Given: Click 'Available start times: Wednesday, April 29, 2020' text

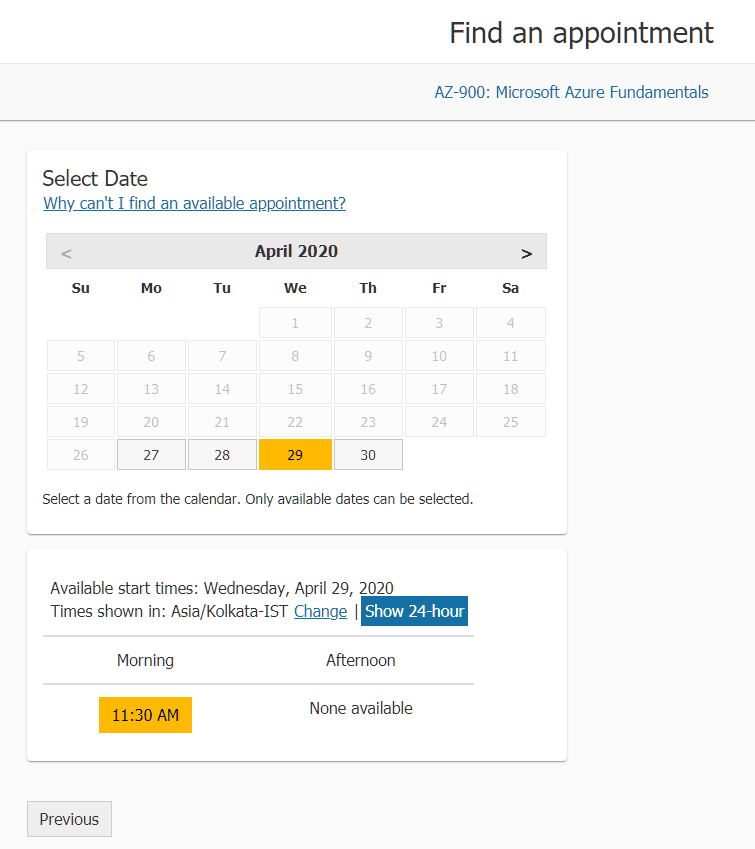Looking at the screenshot, I should click(222, 588).
